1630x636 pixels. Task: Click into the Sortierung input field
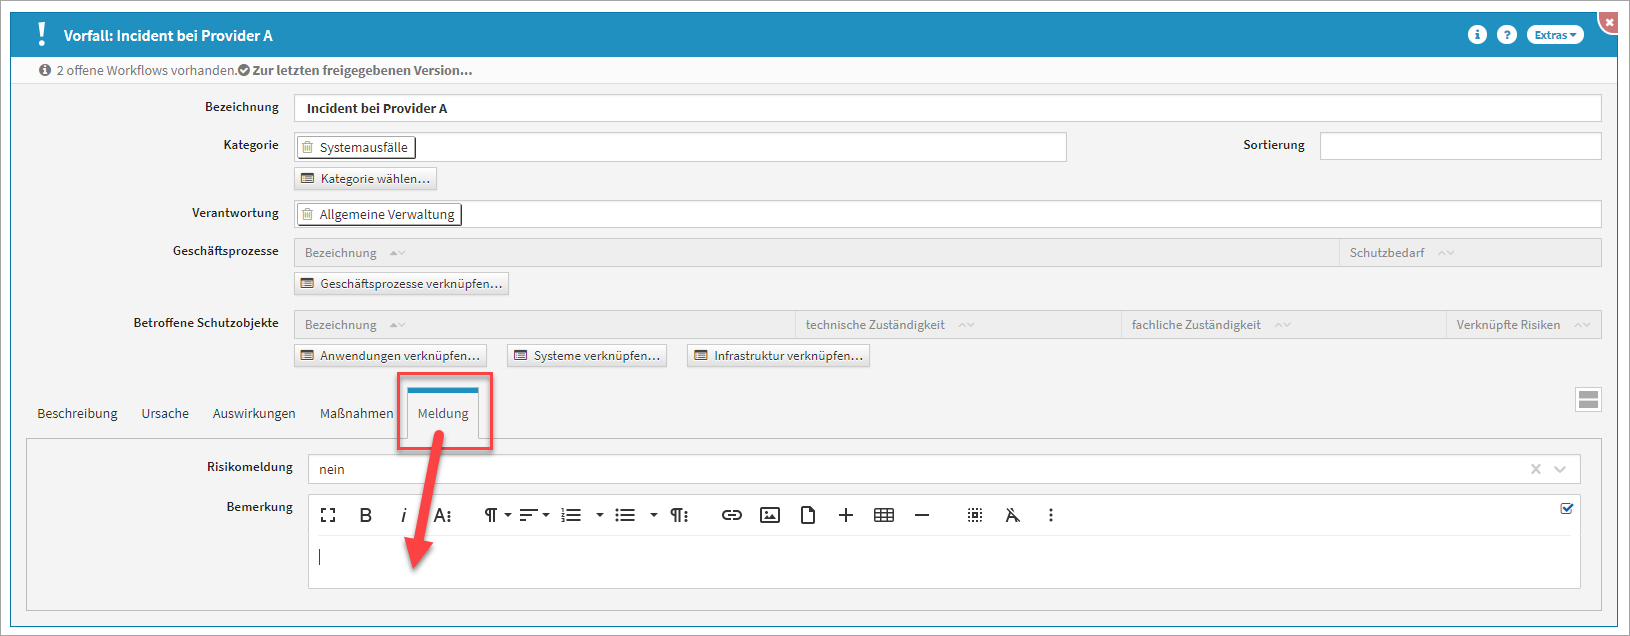[1460, 146]
